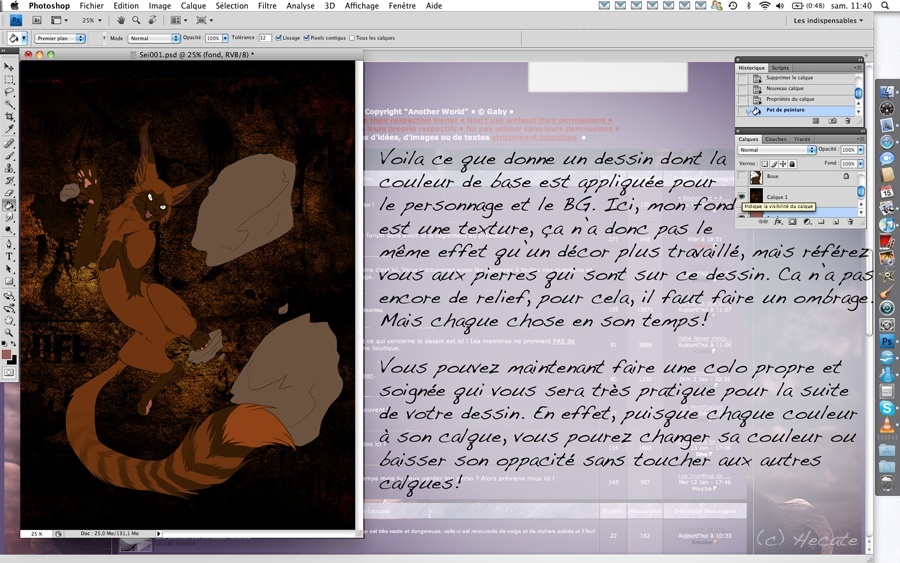
Task: Open Les indispensables workspace switcher
Action: (828, 21)
